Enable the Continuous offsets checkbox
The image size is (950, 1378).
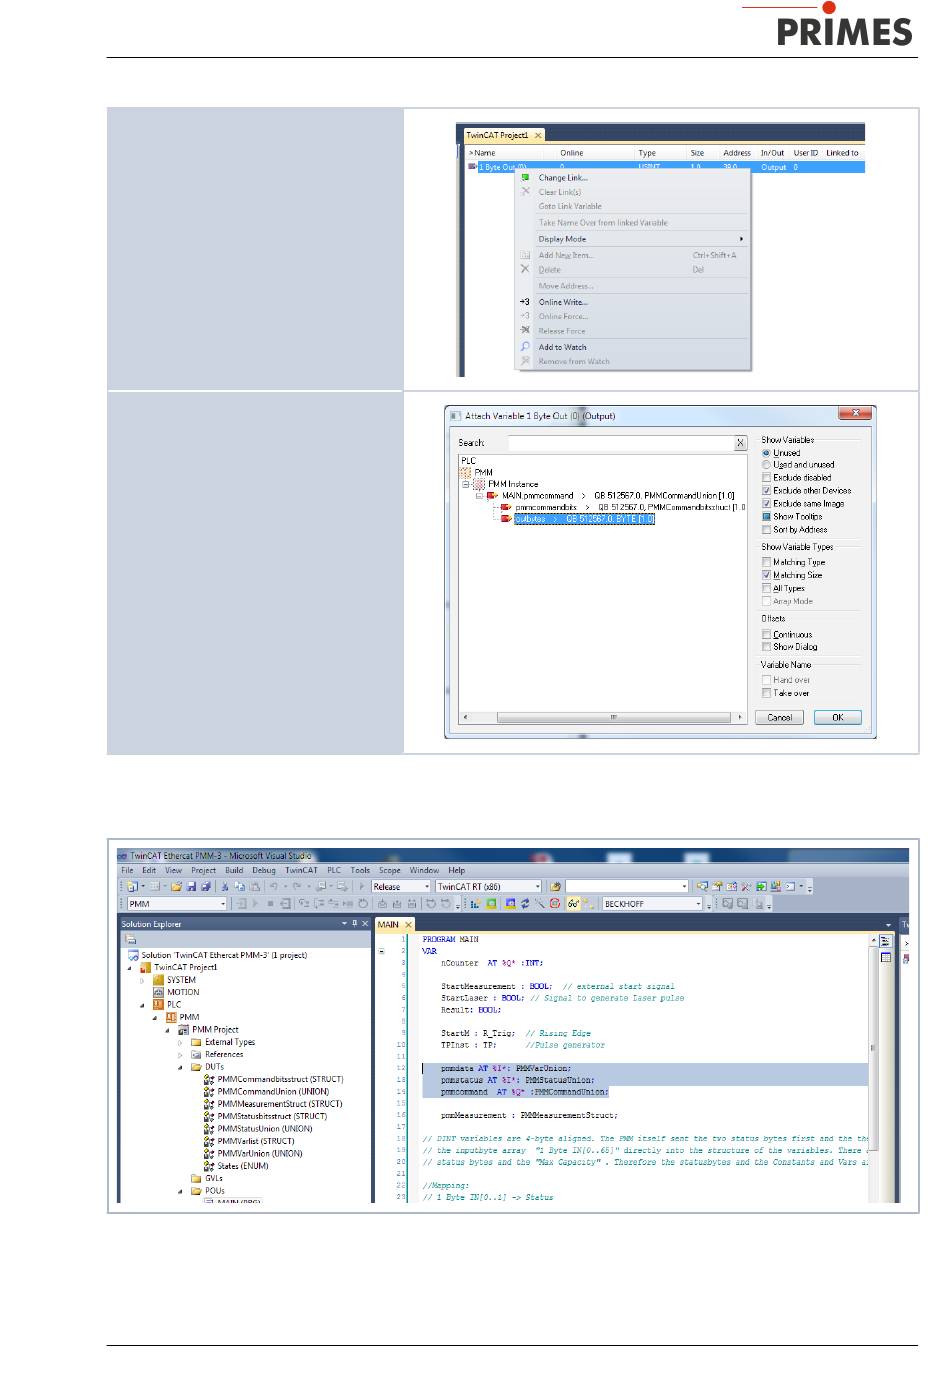pos(767,634)
